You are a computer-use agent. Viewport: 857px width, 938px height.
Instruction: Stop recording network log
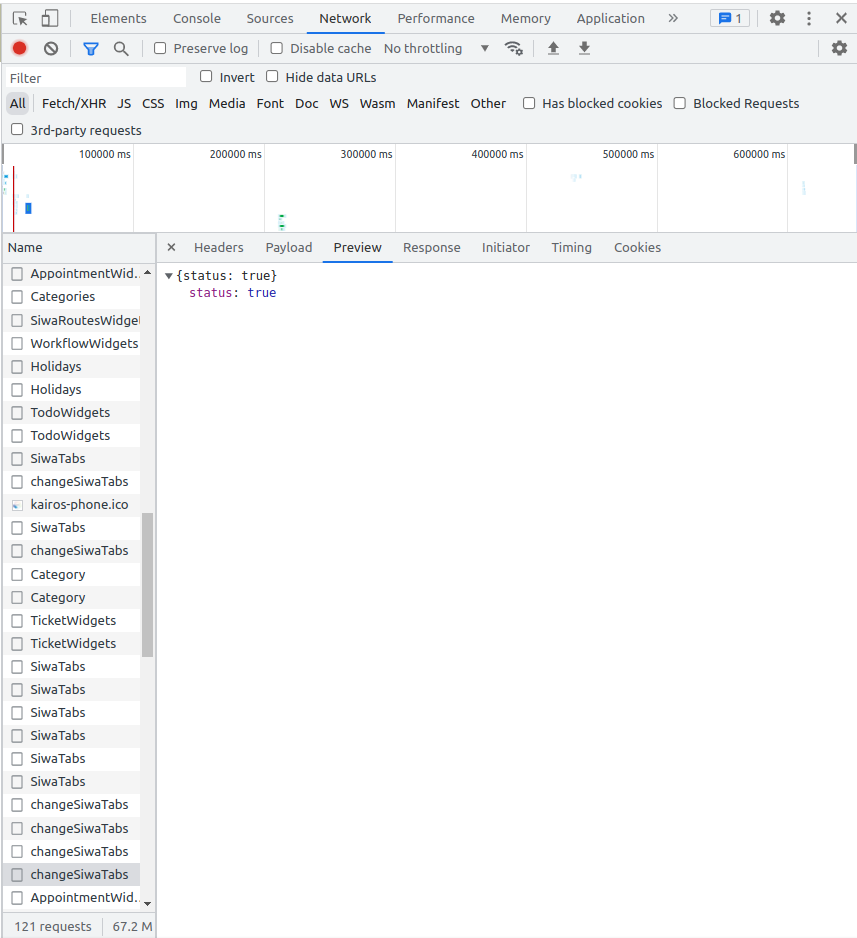(x=20, y=48)
